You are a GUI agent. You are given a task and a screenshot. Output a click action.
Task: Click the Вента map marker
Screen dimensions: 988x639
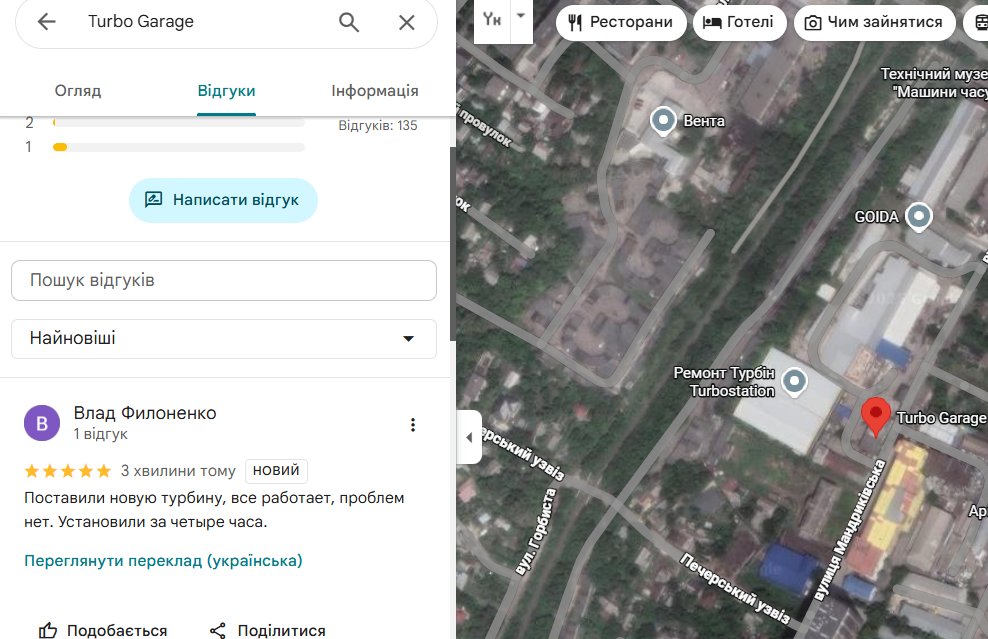click(x=663, y=120)
